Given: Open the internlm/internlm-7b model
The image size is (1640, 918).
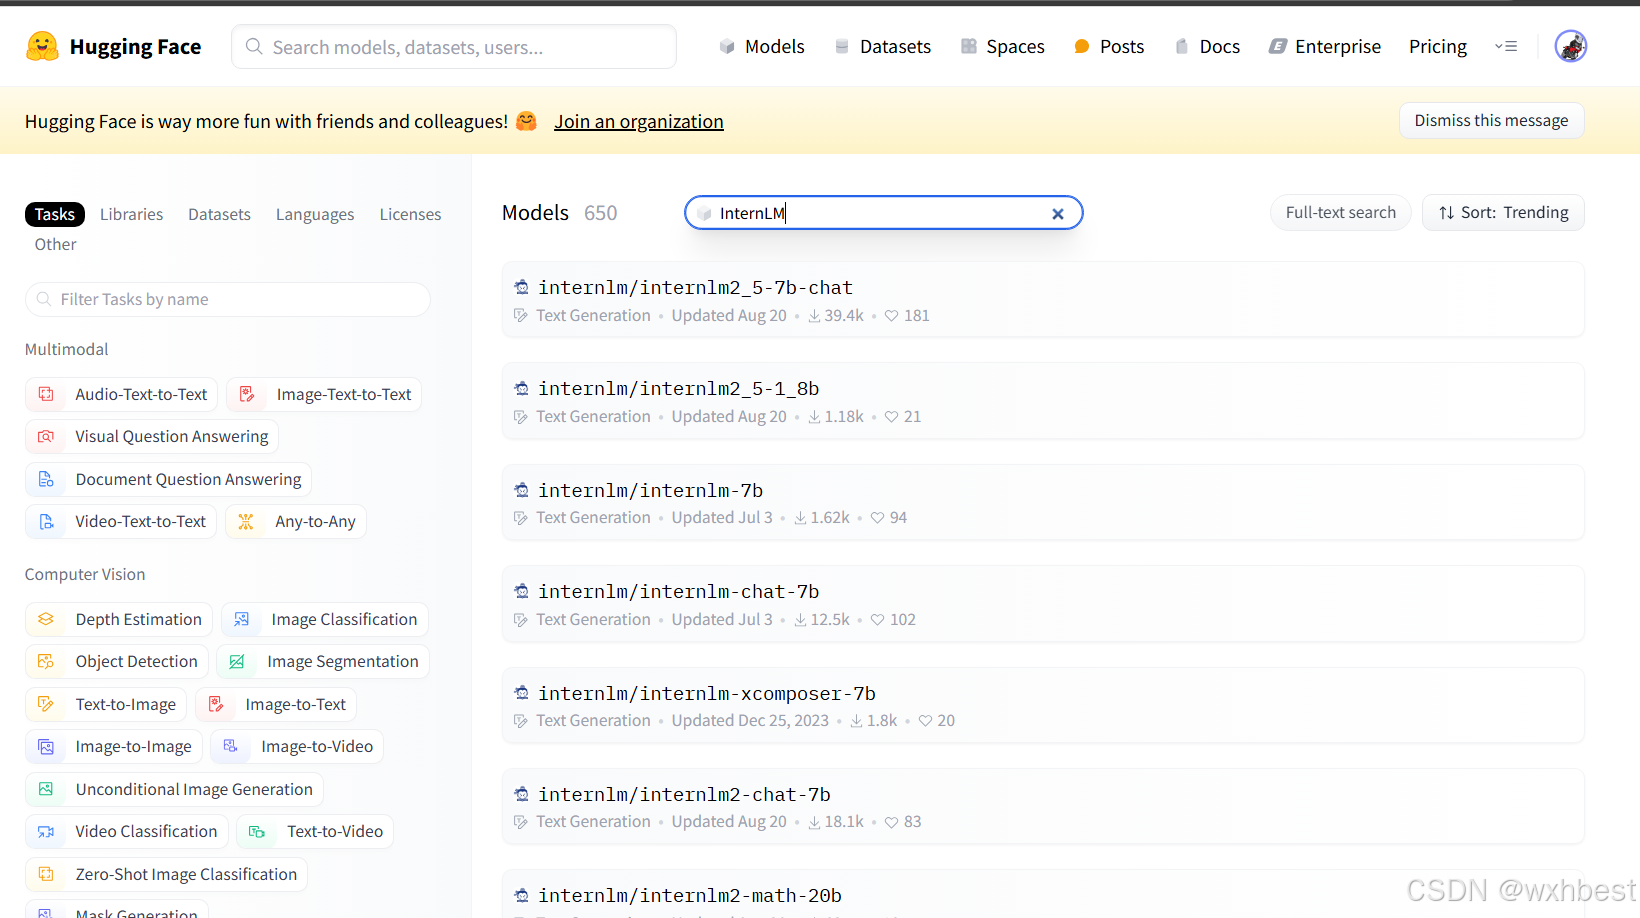Looking at the screenshot, I should 1043,503.
